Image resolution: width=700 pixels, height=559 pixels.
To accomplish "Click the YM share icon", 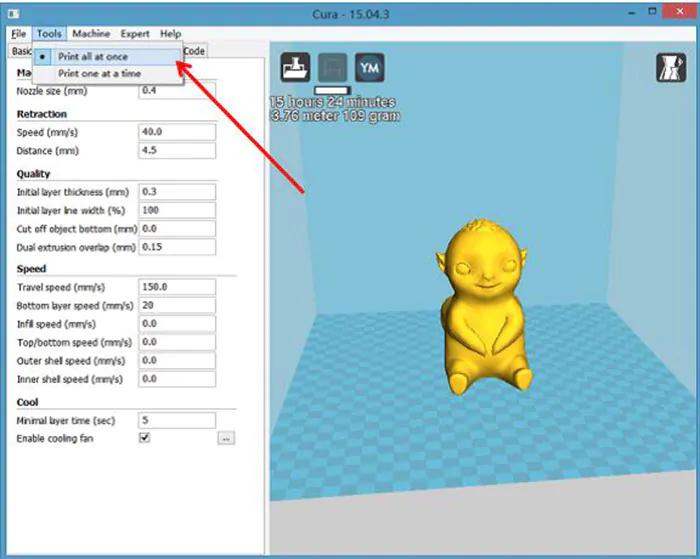I will click(369, 68).
